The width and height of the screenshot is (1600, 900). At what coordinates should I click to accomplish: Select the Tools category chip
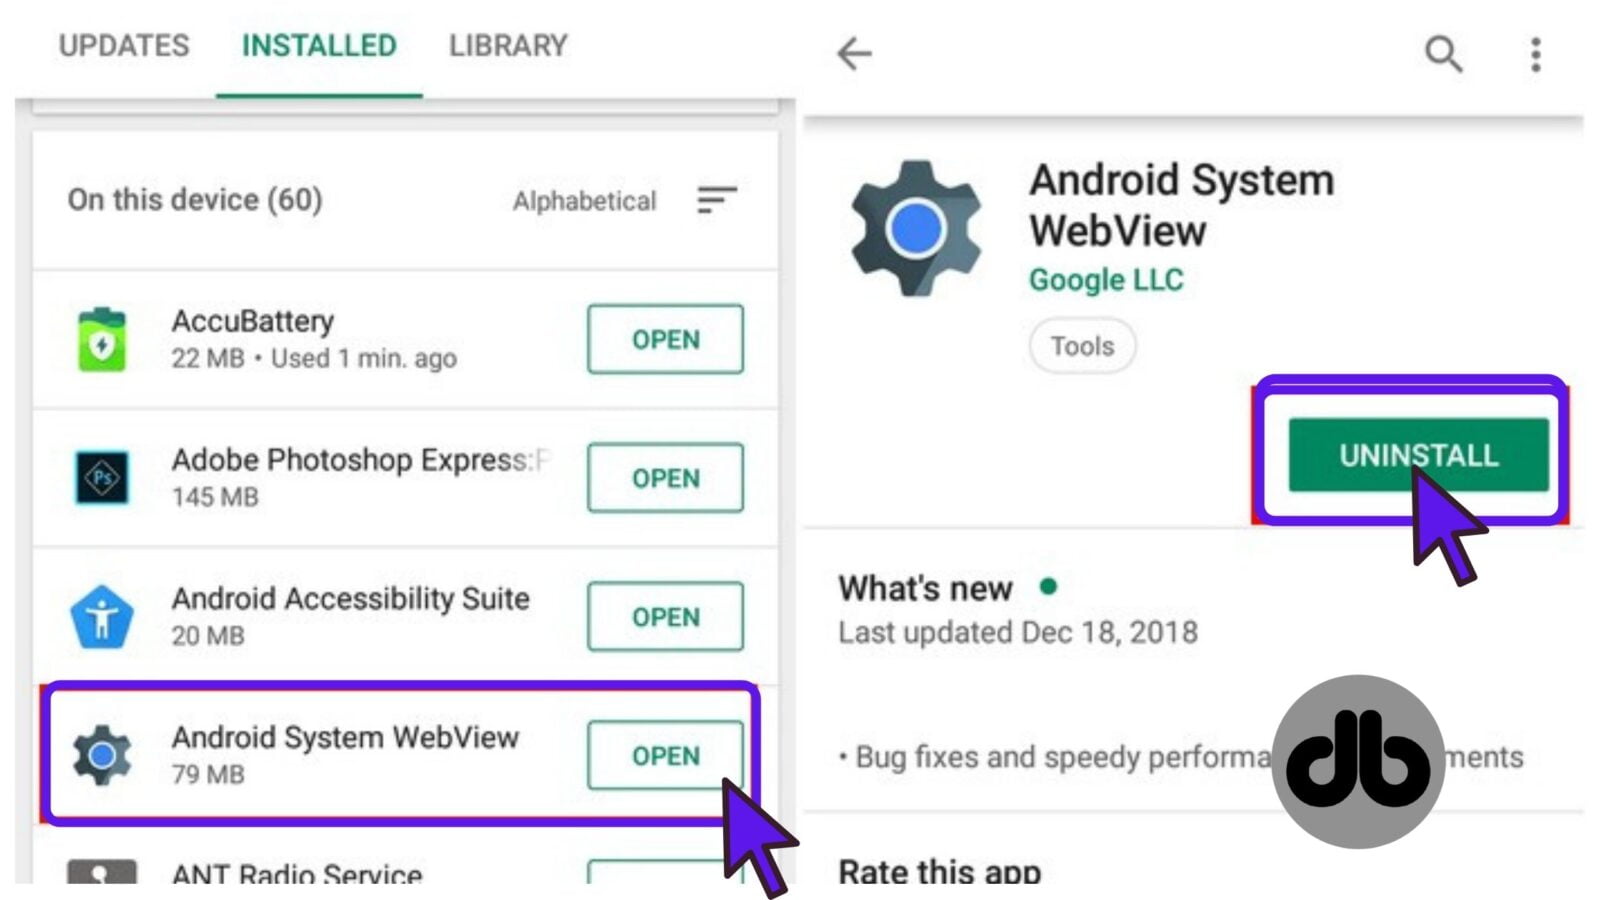pos(1082,346)
